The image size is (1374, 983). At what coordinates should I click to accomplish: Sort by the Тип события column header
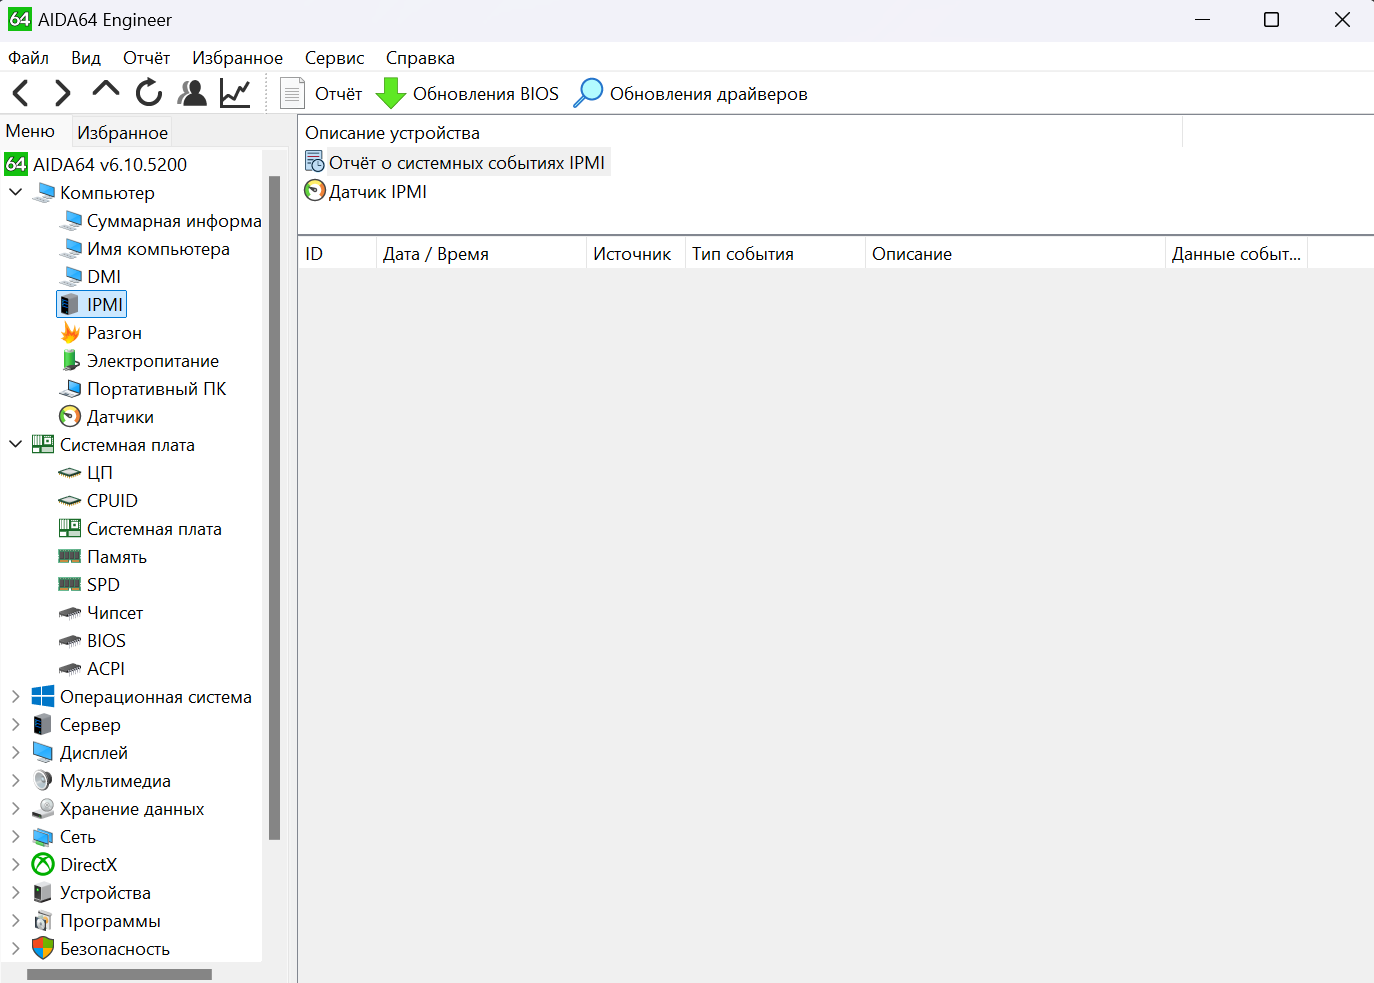(x=775, y=253)
